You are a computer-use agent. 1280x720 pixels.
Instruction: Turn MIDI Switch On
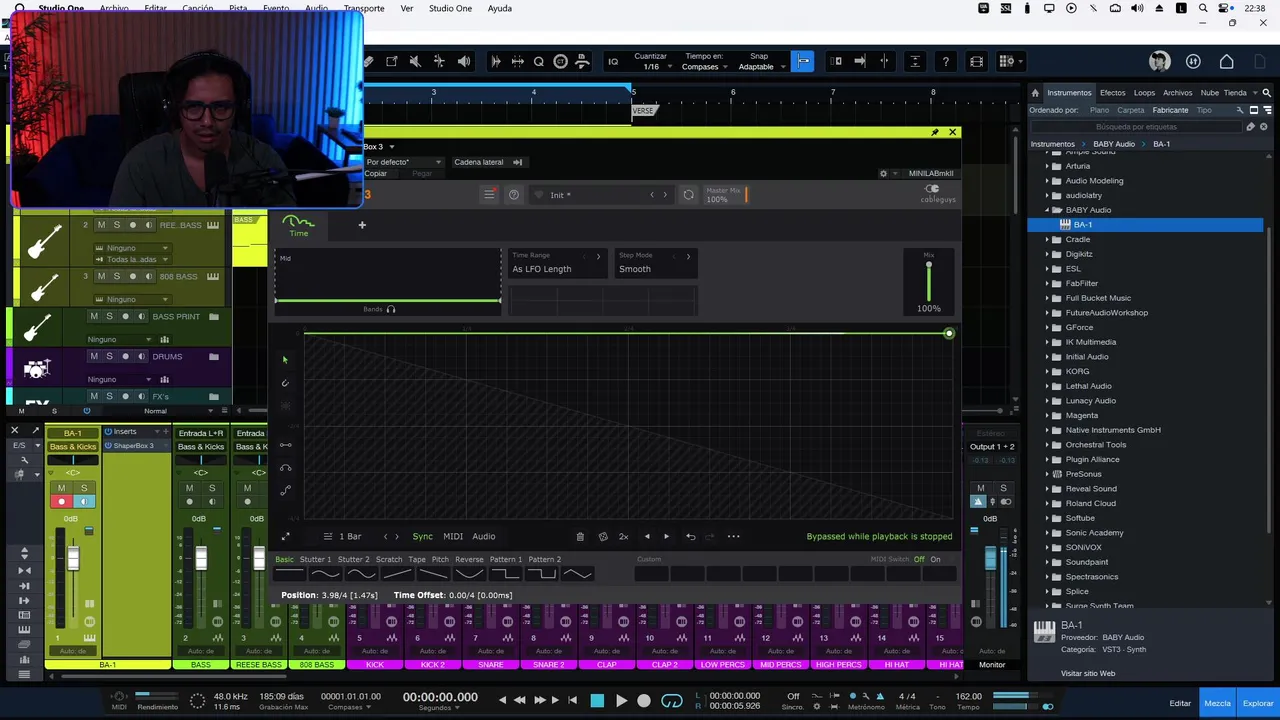click(x=935, y=560)
